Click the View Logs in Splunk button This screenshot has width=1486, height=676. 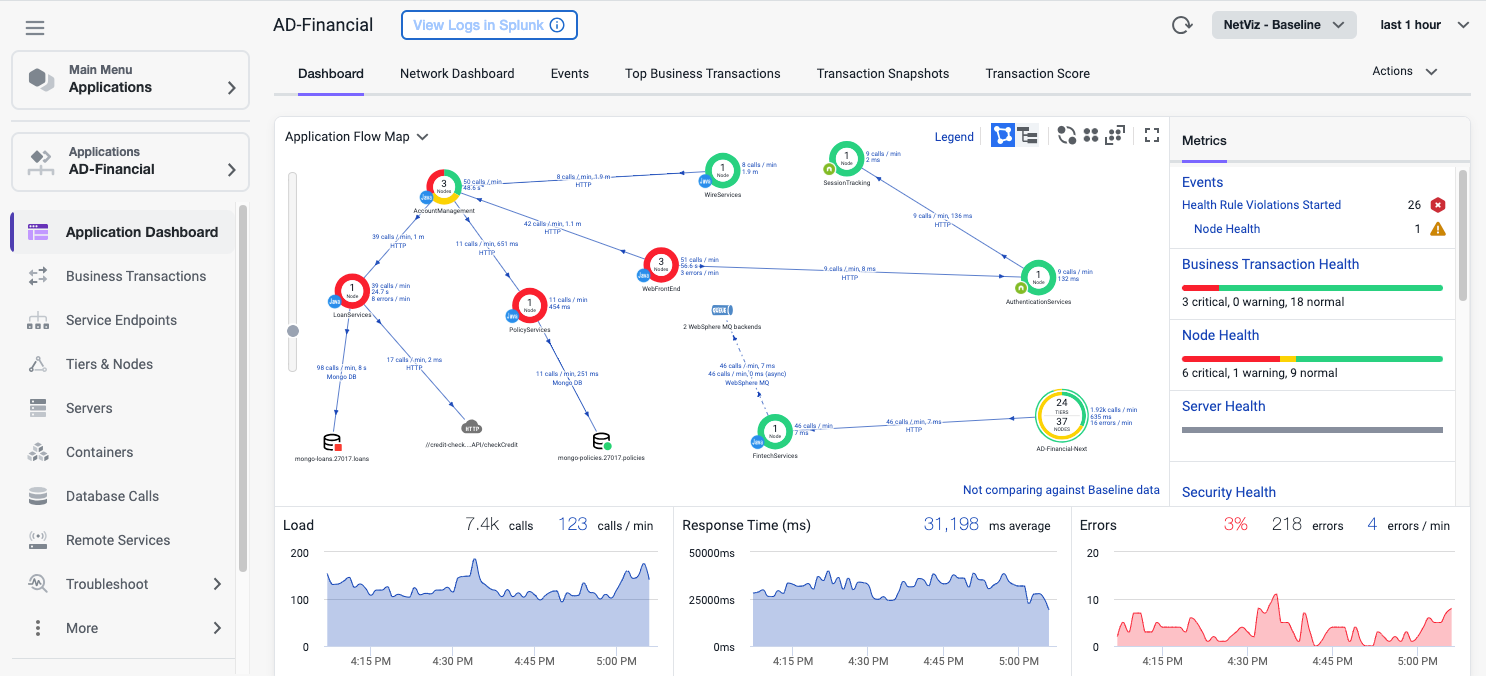click(489, 25)
